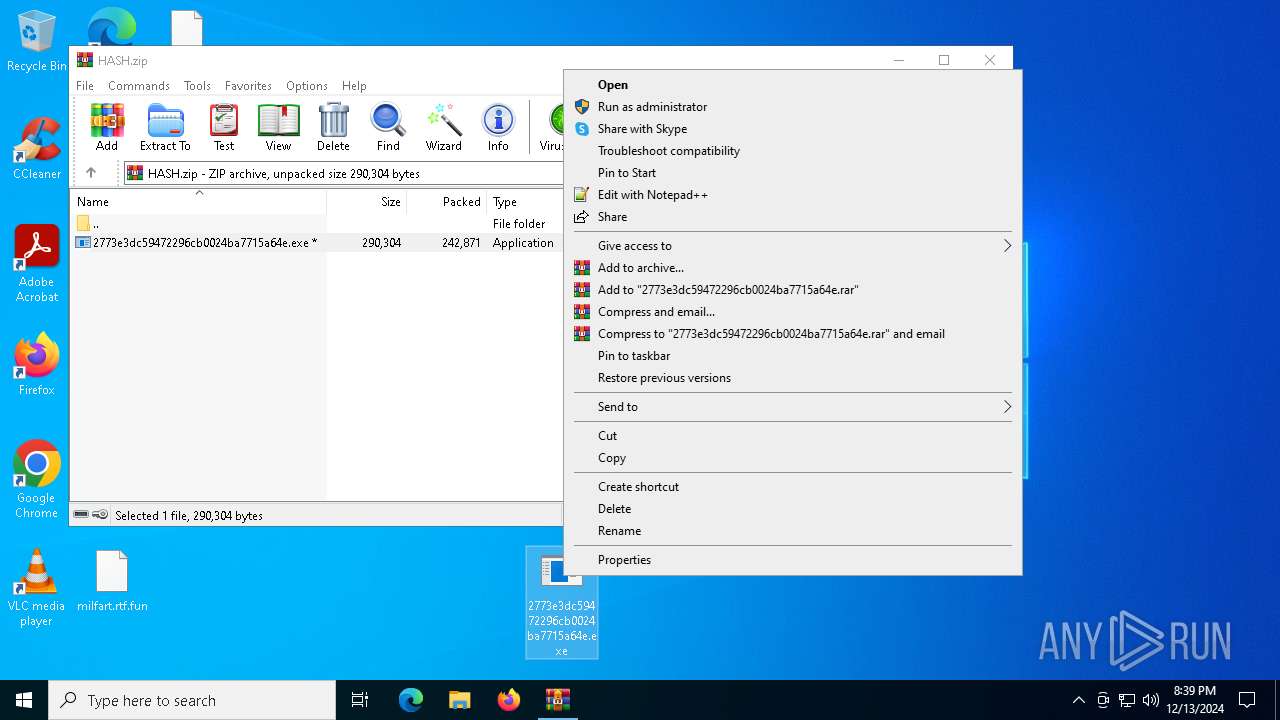The width and height of the screenshot is (1280, 720).
Task: Open the Help menu
Action: pyautogui.click(x=354, y=86)
